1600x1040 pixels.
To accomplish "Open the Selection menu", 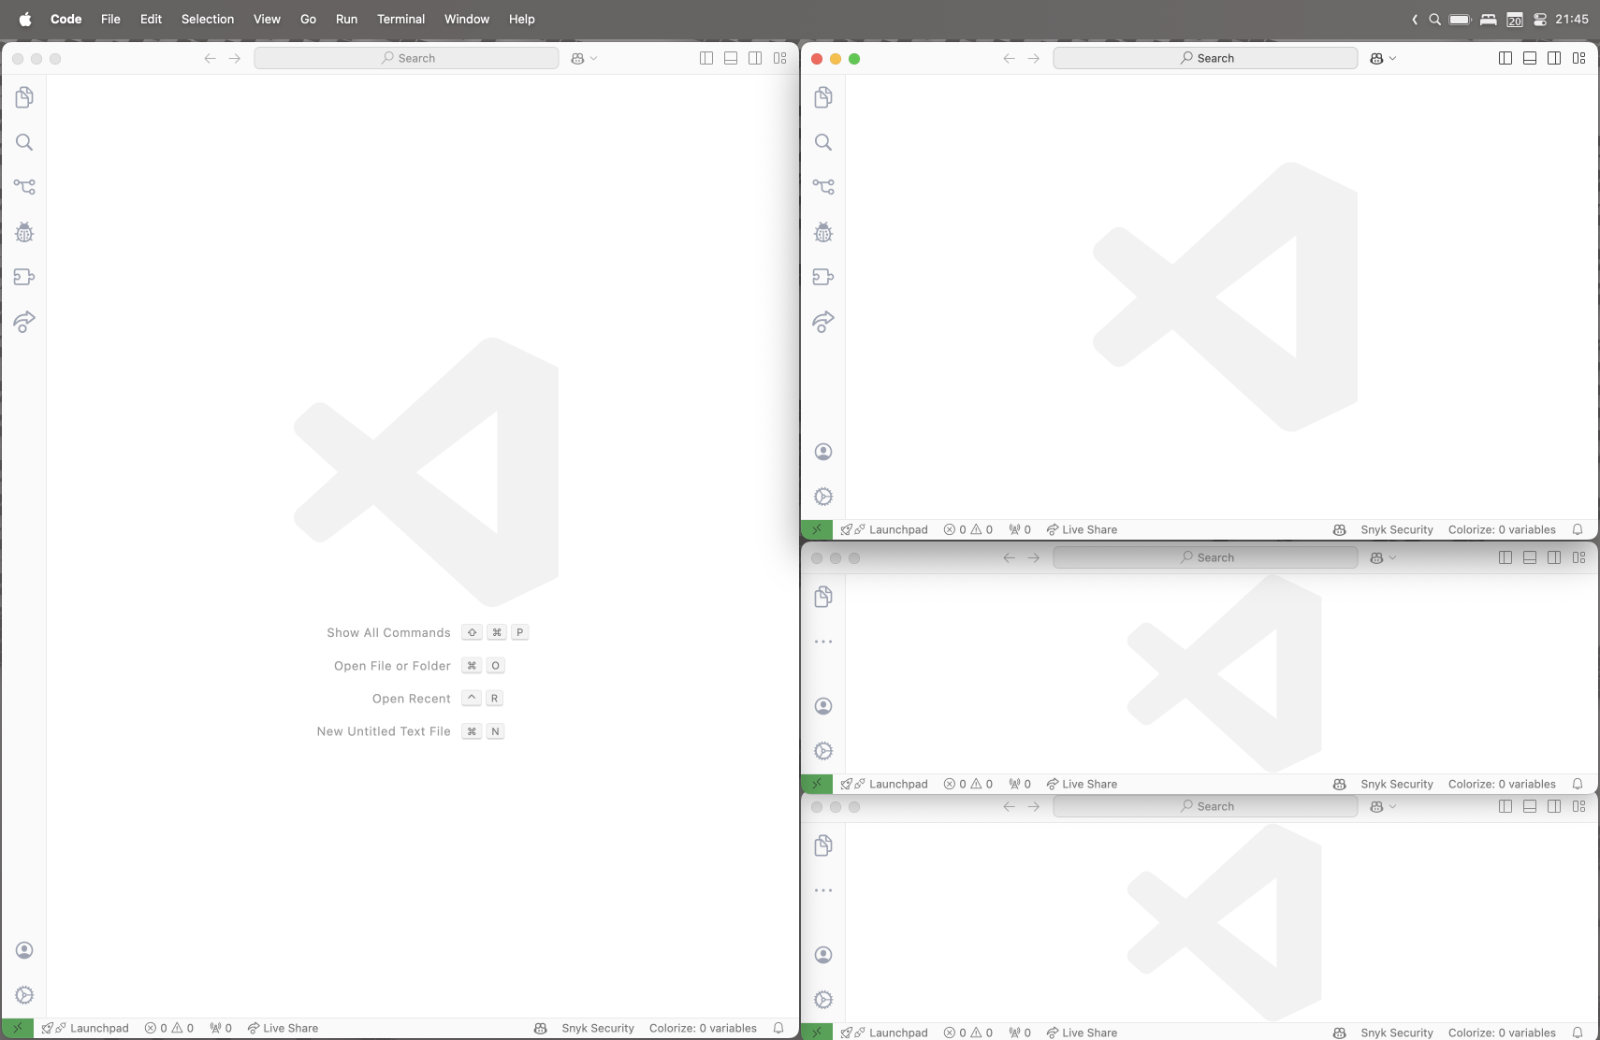I will [x=207, y=19].
